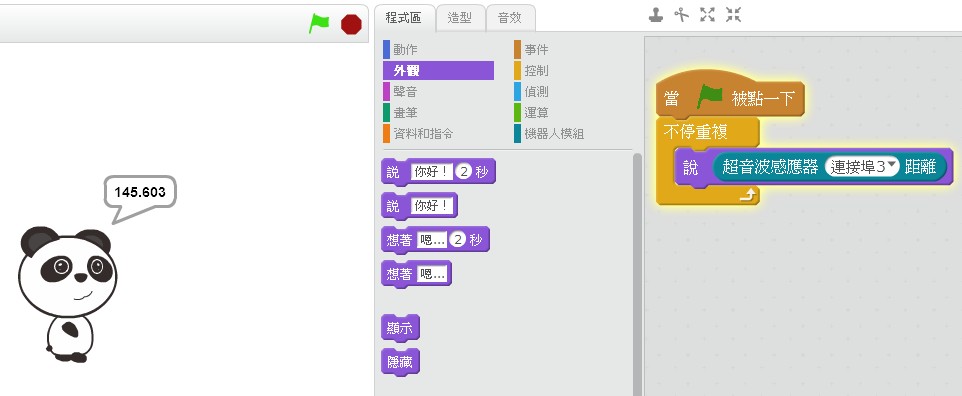Open the 連接埠3 port dropdown
This screenshot has width=962, height=396.
(861, 166)
